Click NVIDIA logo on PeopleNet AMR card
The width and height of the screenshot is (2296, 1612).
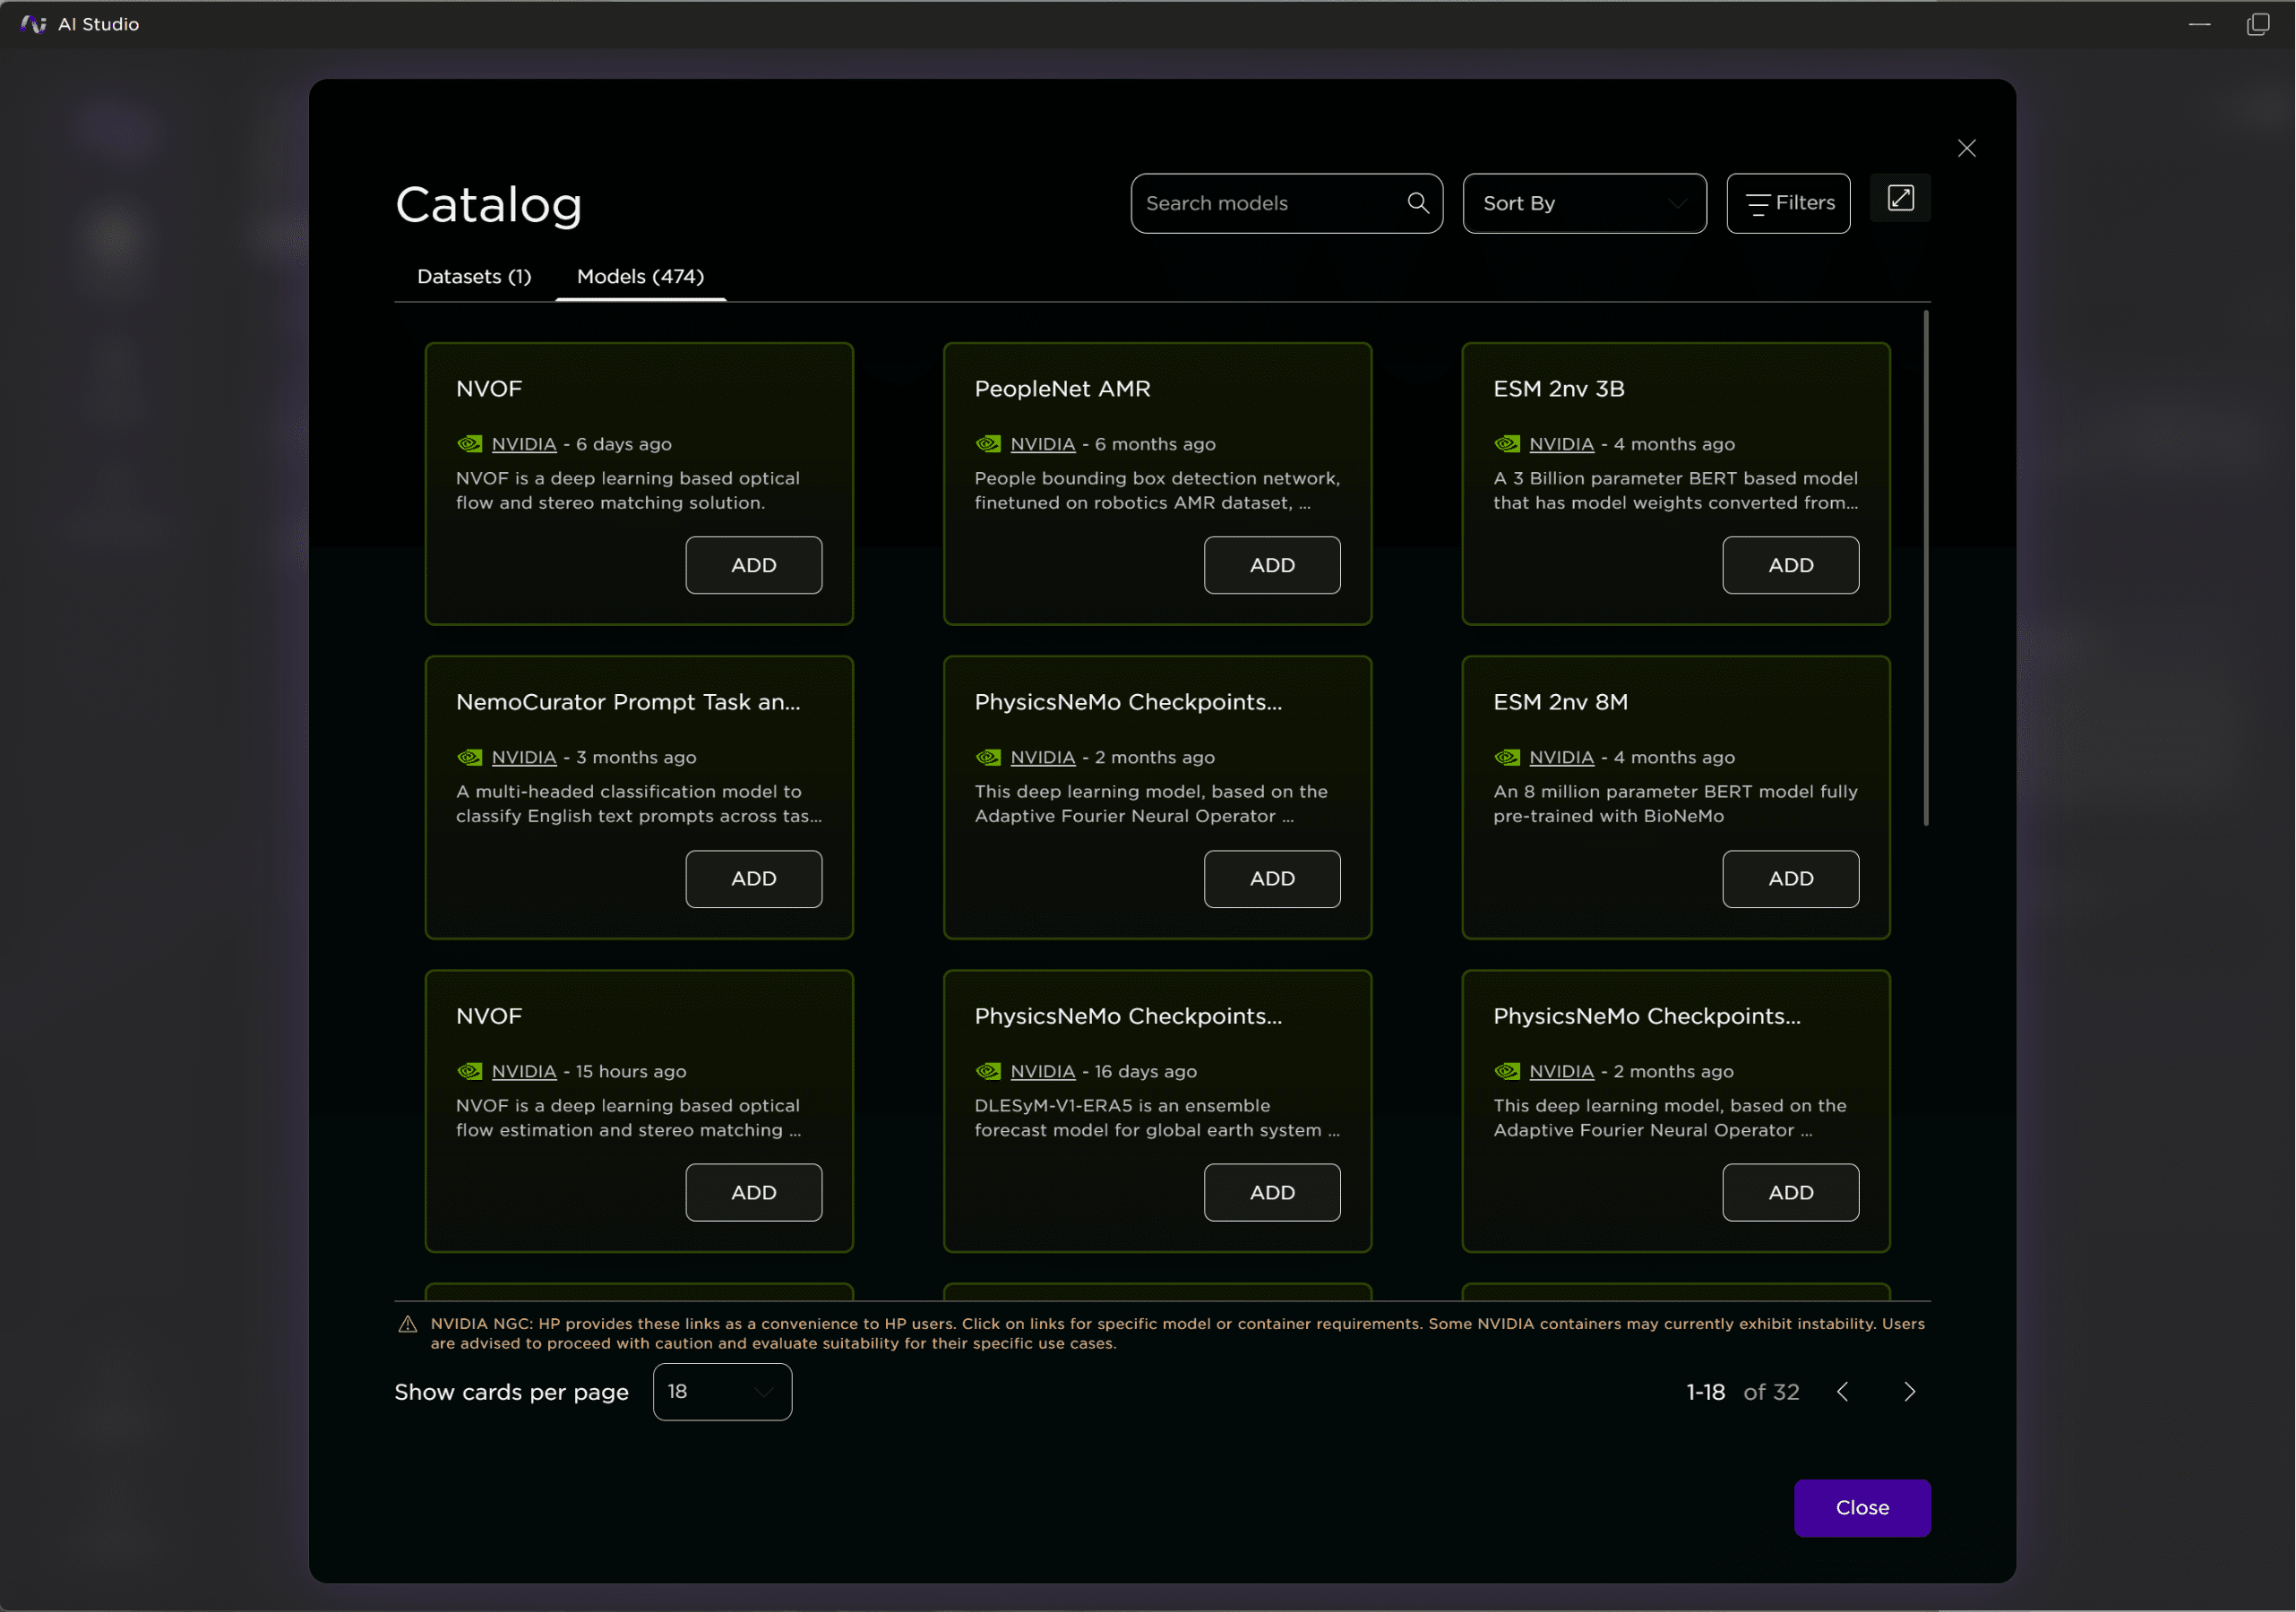coord(988,444)
